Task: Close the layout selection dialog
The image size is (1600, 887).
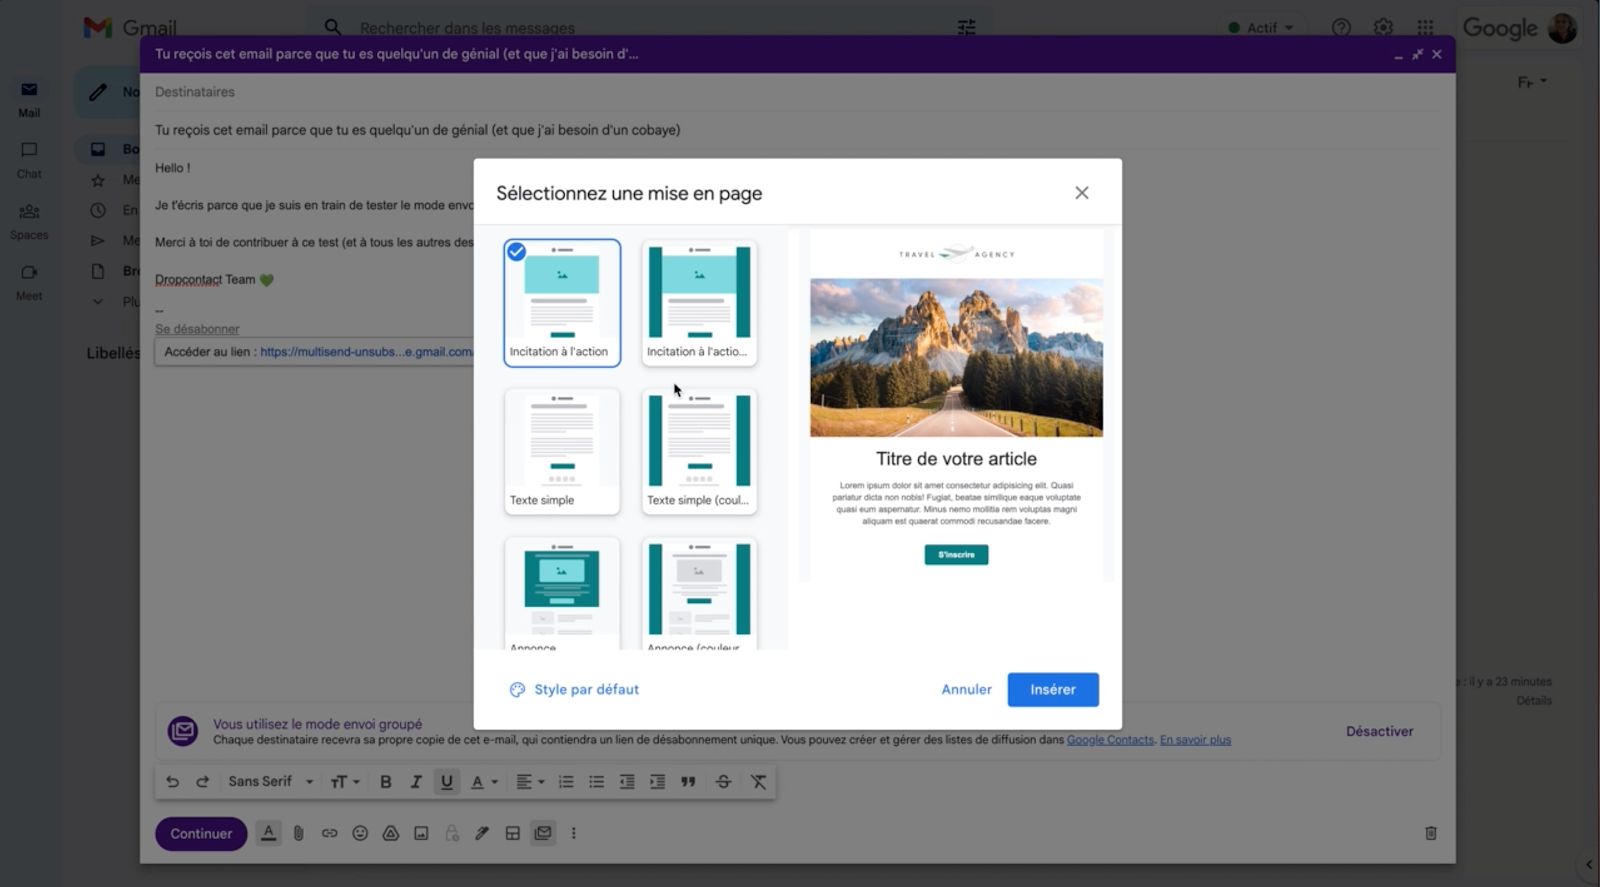Action: (1082, 193)
